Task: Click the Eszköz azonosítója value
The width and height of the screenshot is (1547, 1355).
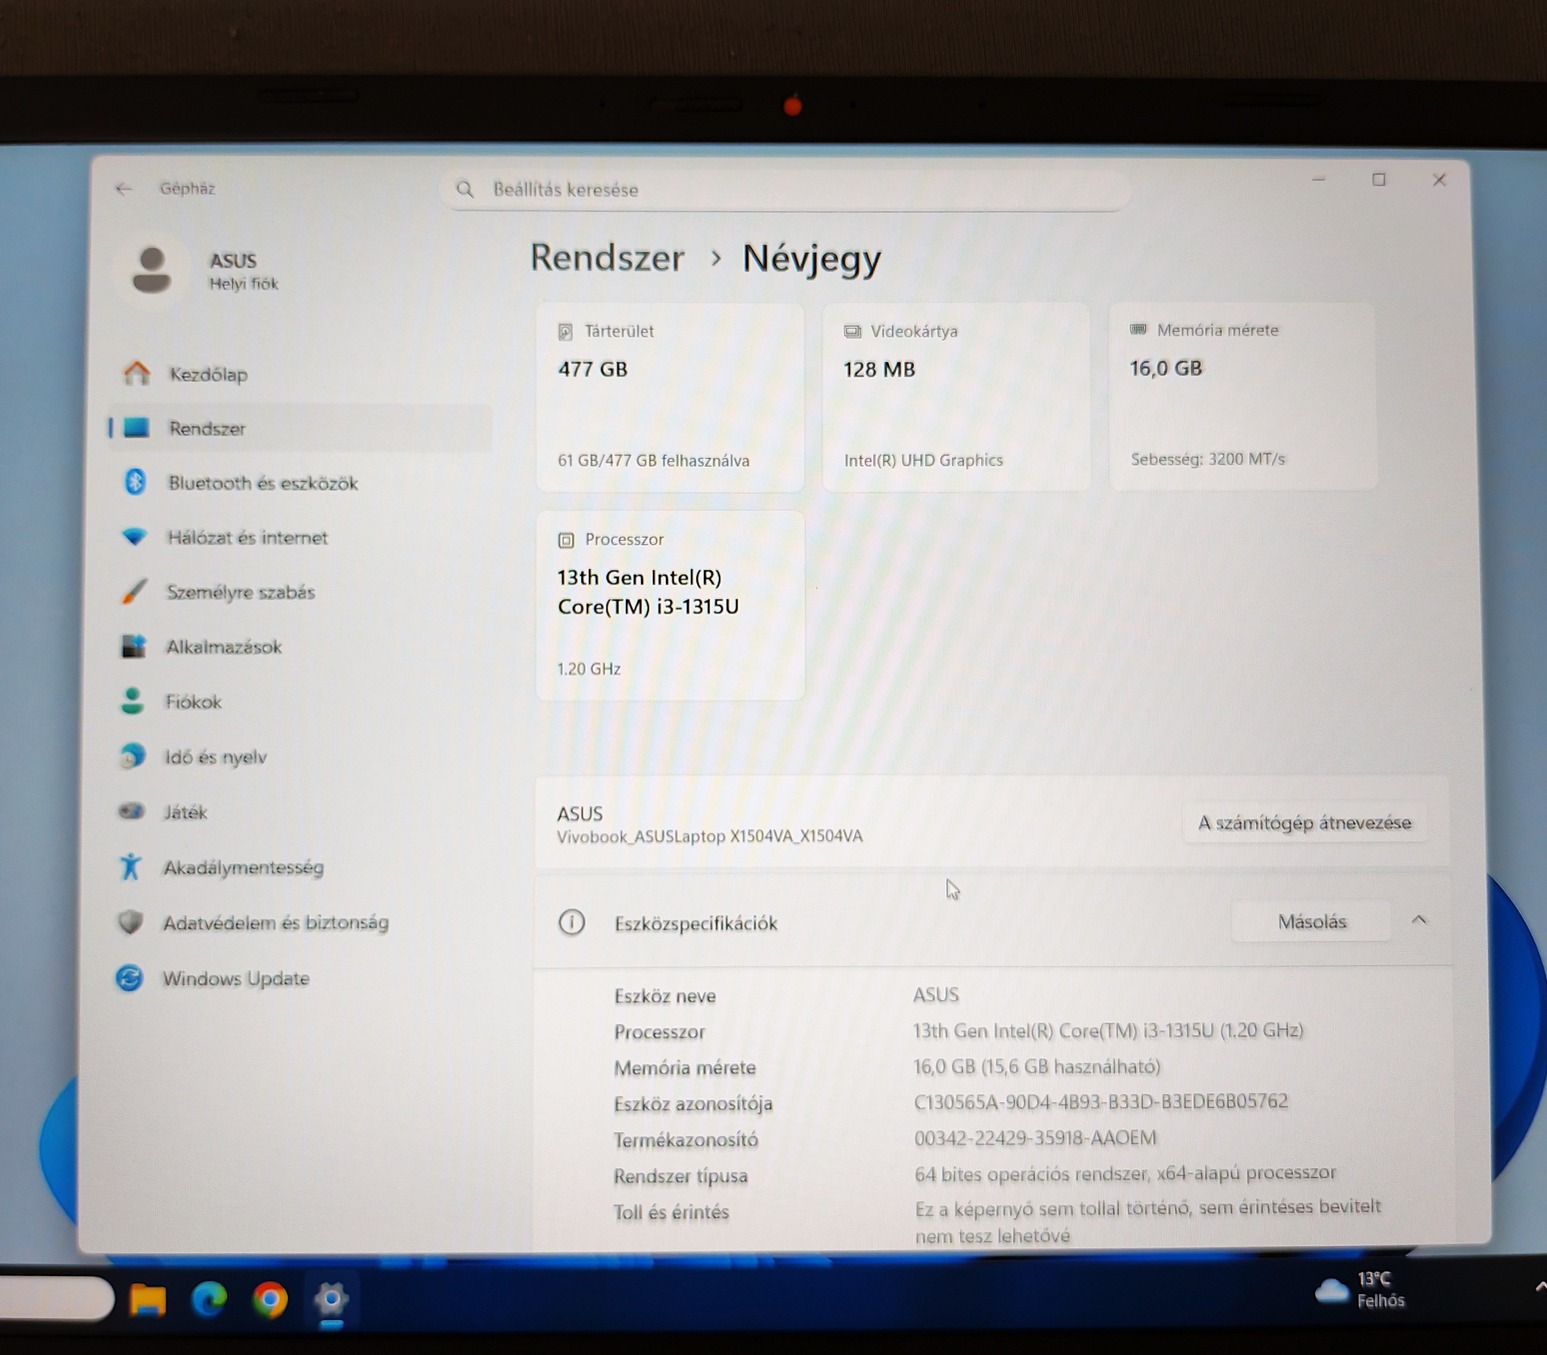Action: [x=1101, y=1102]
